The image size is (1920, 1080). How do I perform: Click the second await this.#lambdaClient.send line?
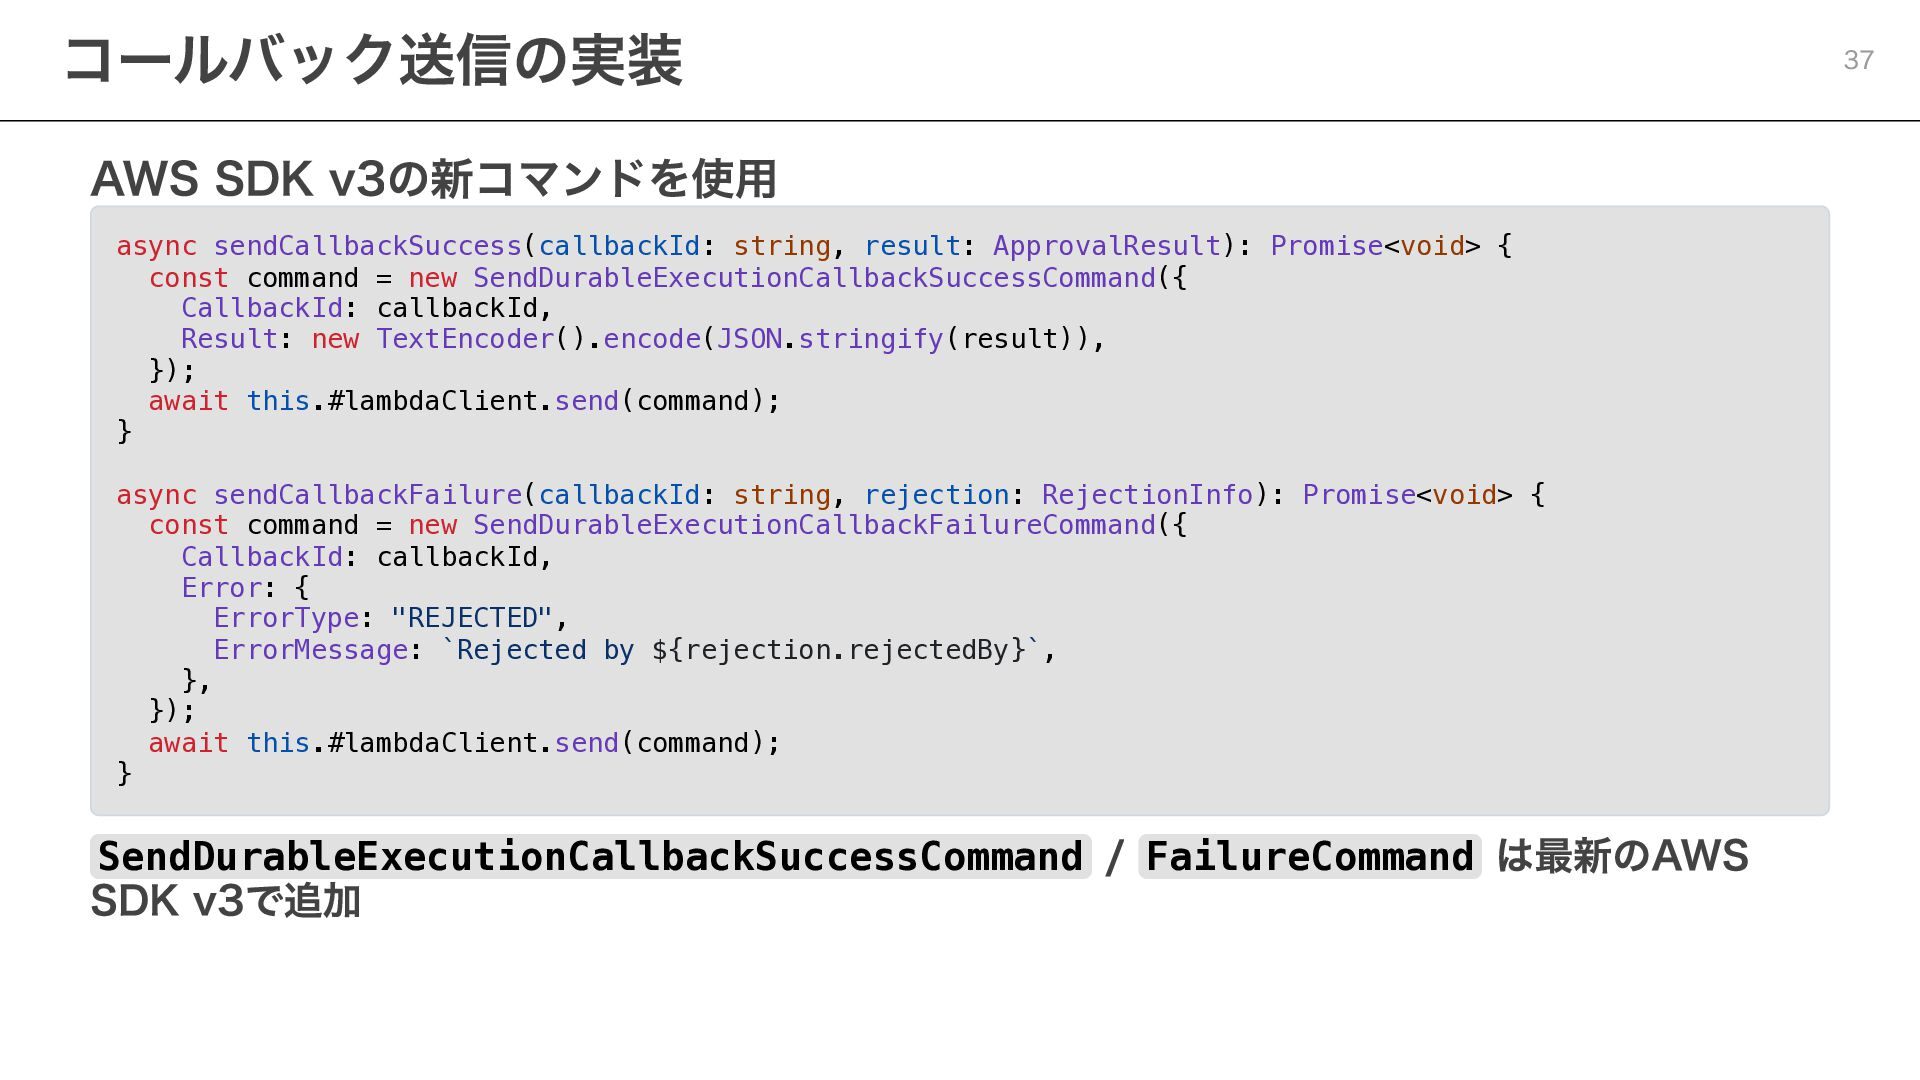click(x=464, y=743)
